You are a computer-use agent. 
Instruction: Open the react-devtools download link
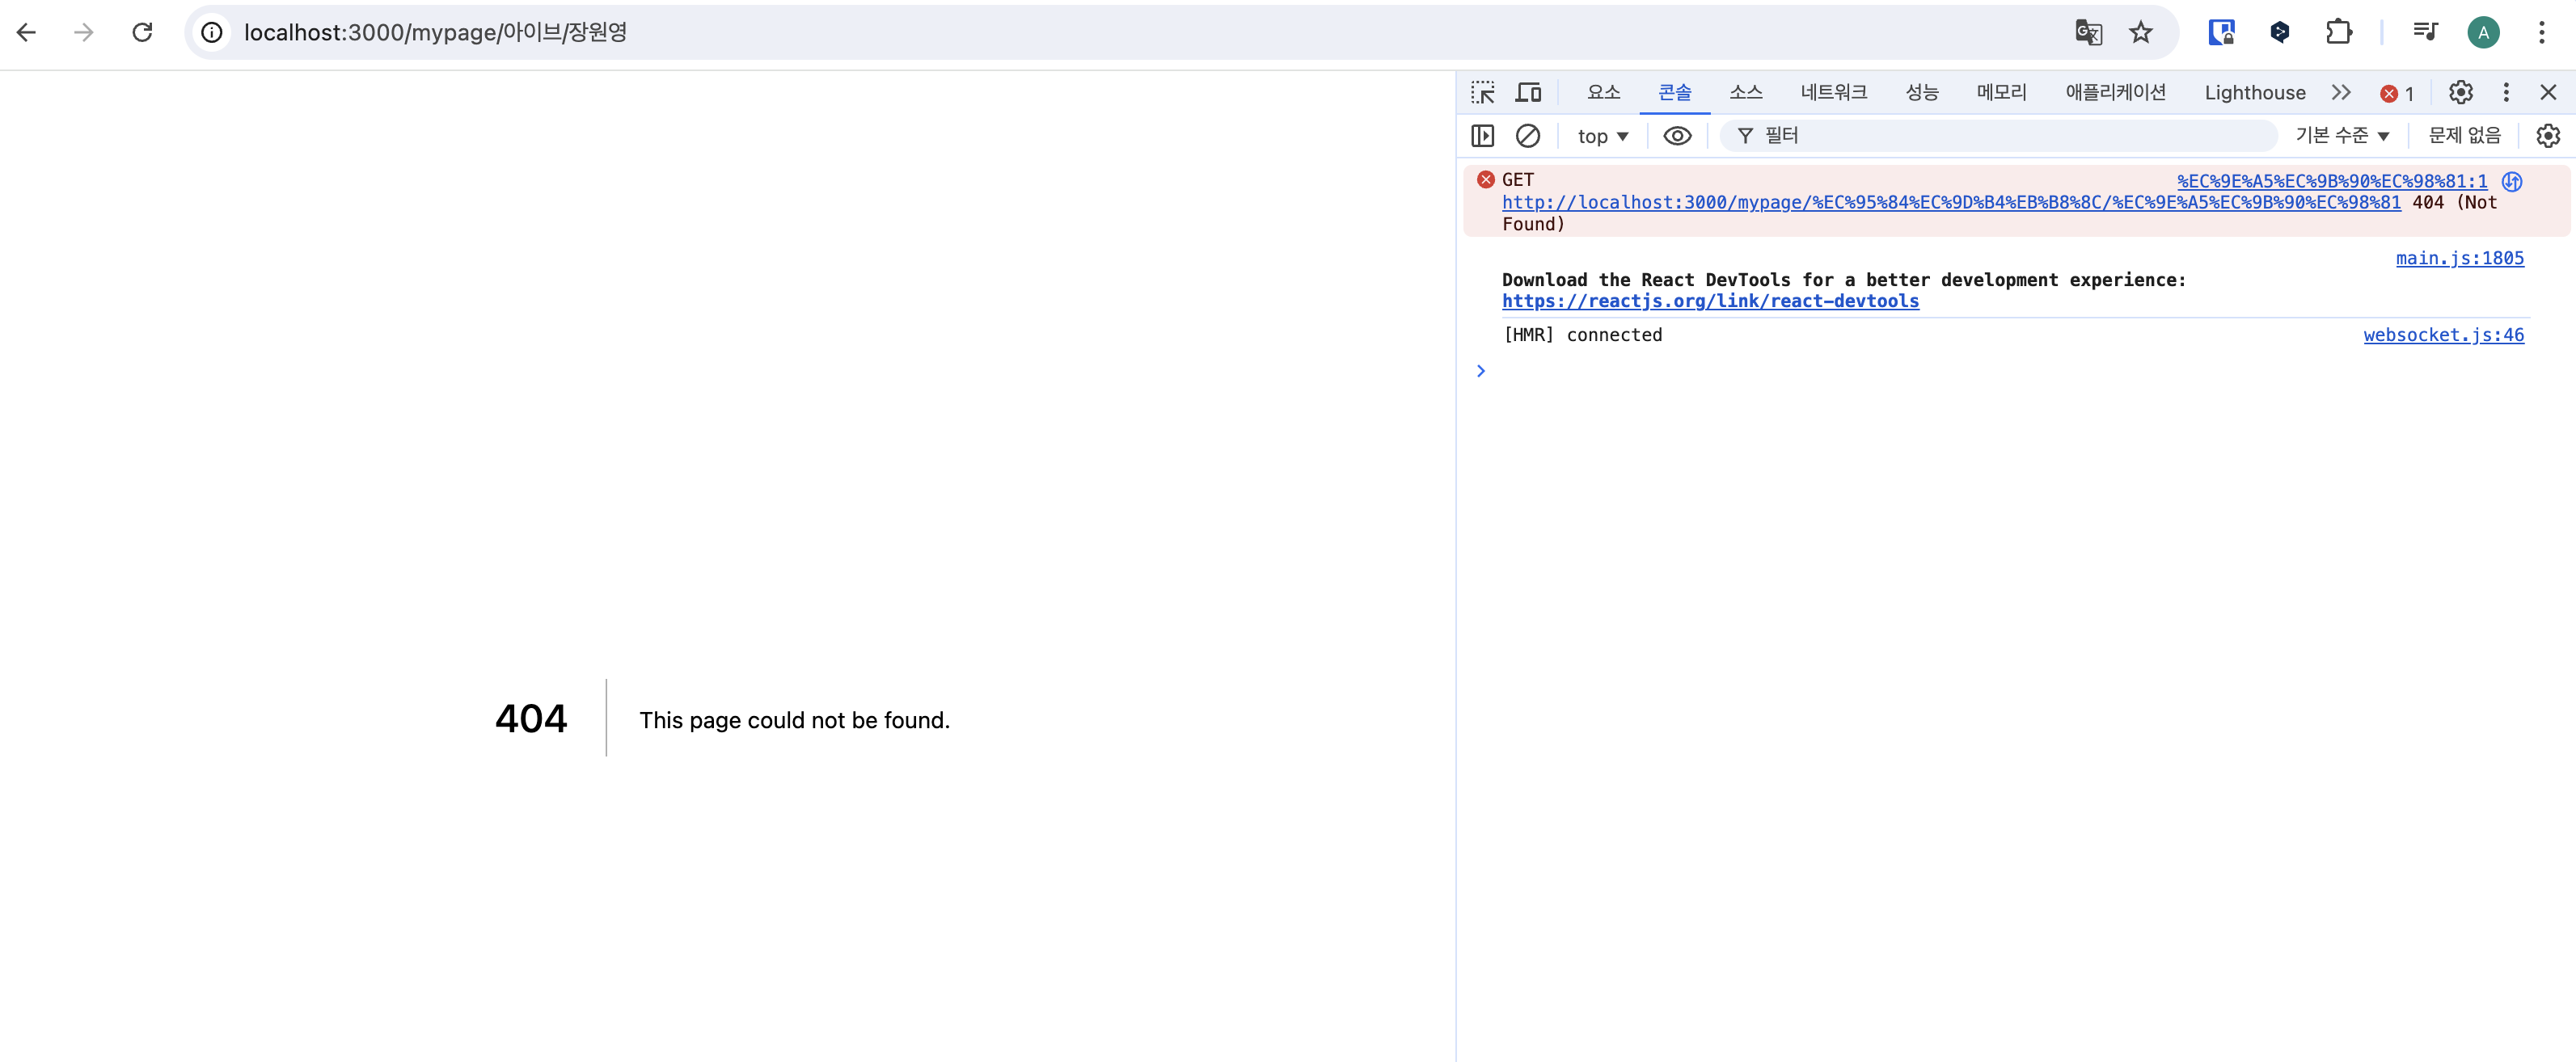click(x=1709, y=301)
